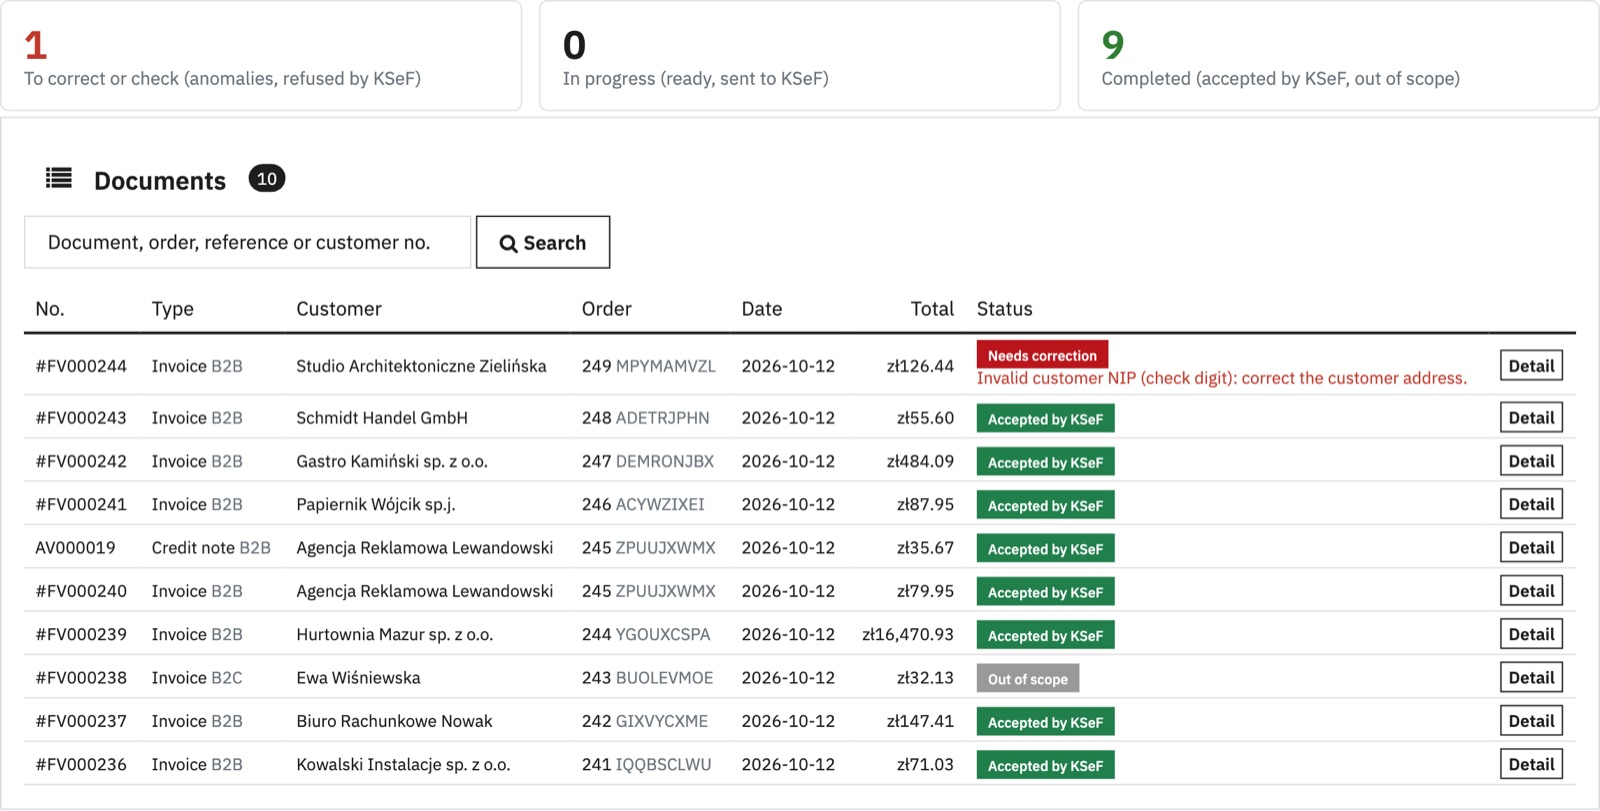Open Detail for invoice #FV000239
The height and width of the screenshot is (811, 1600).
(1531, 634)
